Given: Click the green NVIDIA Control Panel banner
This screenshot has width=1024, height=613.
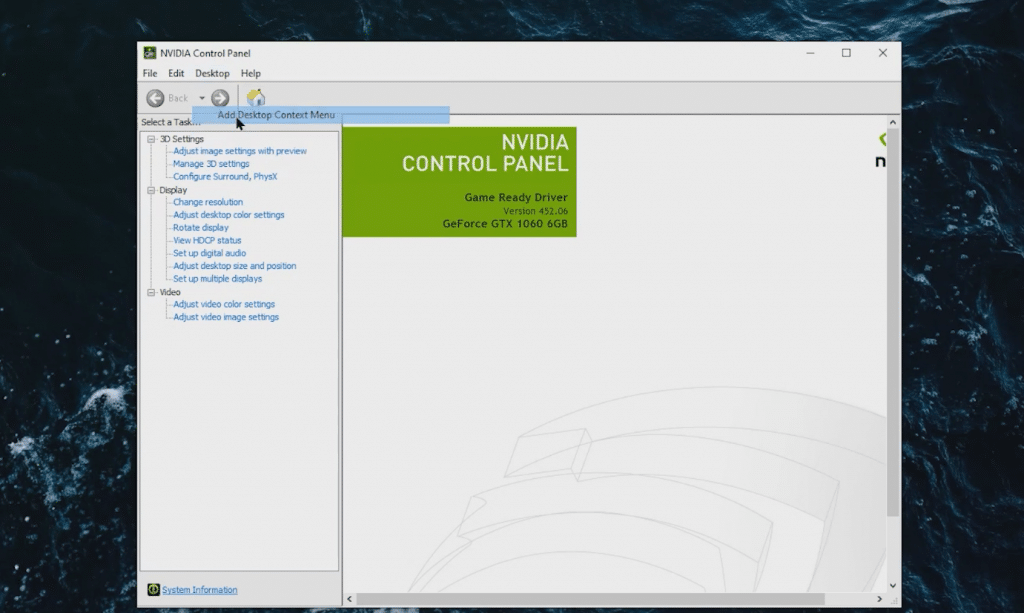Looking at the screenshot, I should click(461, 180).
